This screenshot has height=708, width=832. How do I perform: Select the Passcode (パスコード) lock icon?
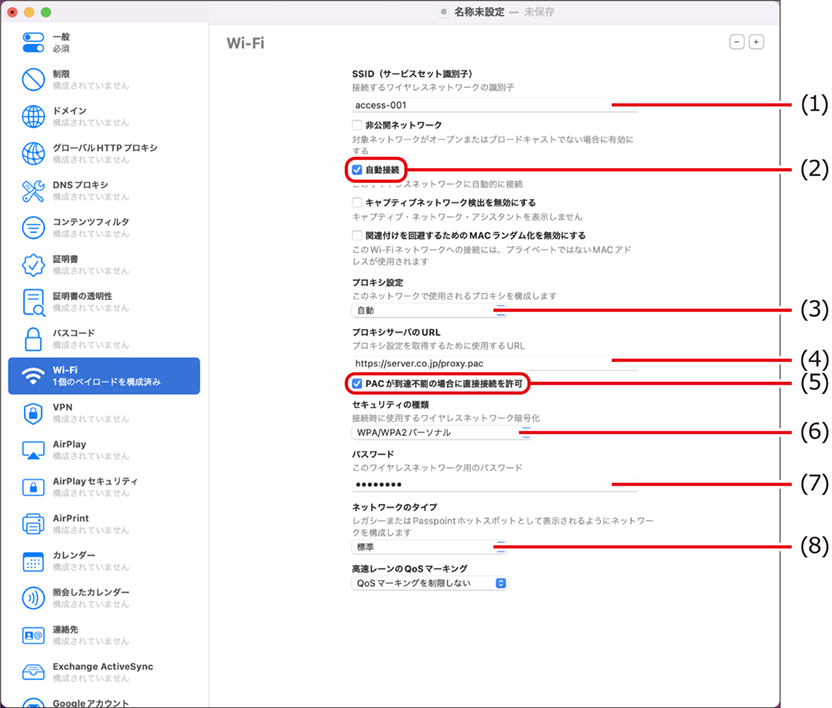33,339
